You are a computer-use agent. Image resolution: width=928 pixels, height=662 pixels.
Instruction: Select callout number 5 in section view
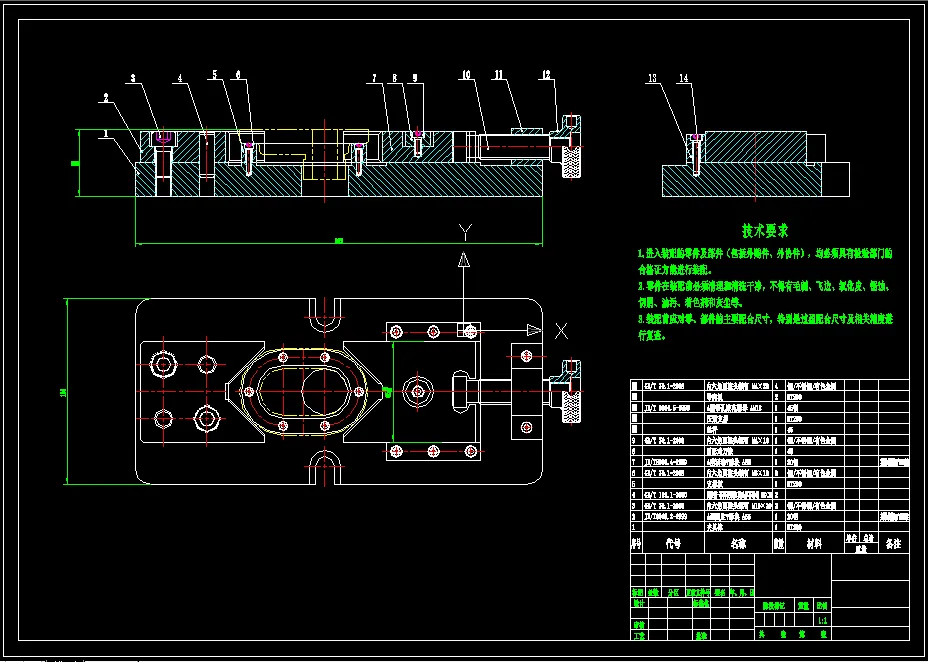[215, 75]
